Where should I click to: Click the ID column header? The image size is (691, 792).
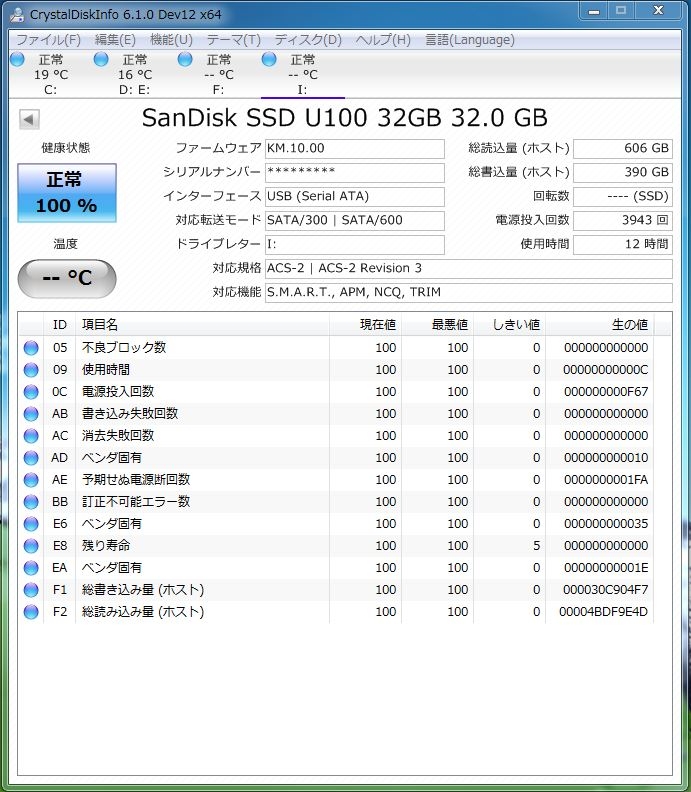click(x=60, y=324)
